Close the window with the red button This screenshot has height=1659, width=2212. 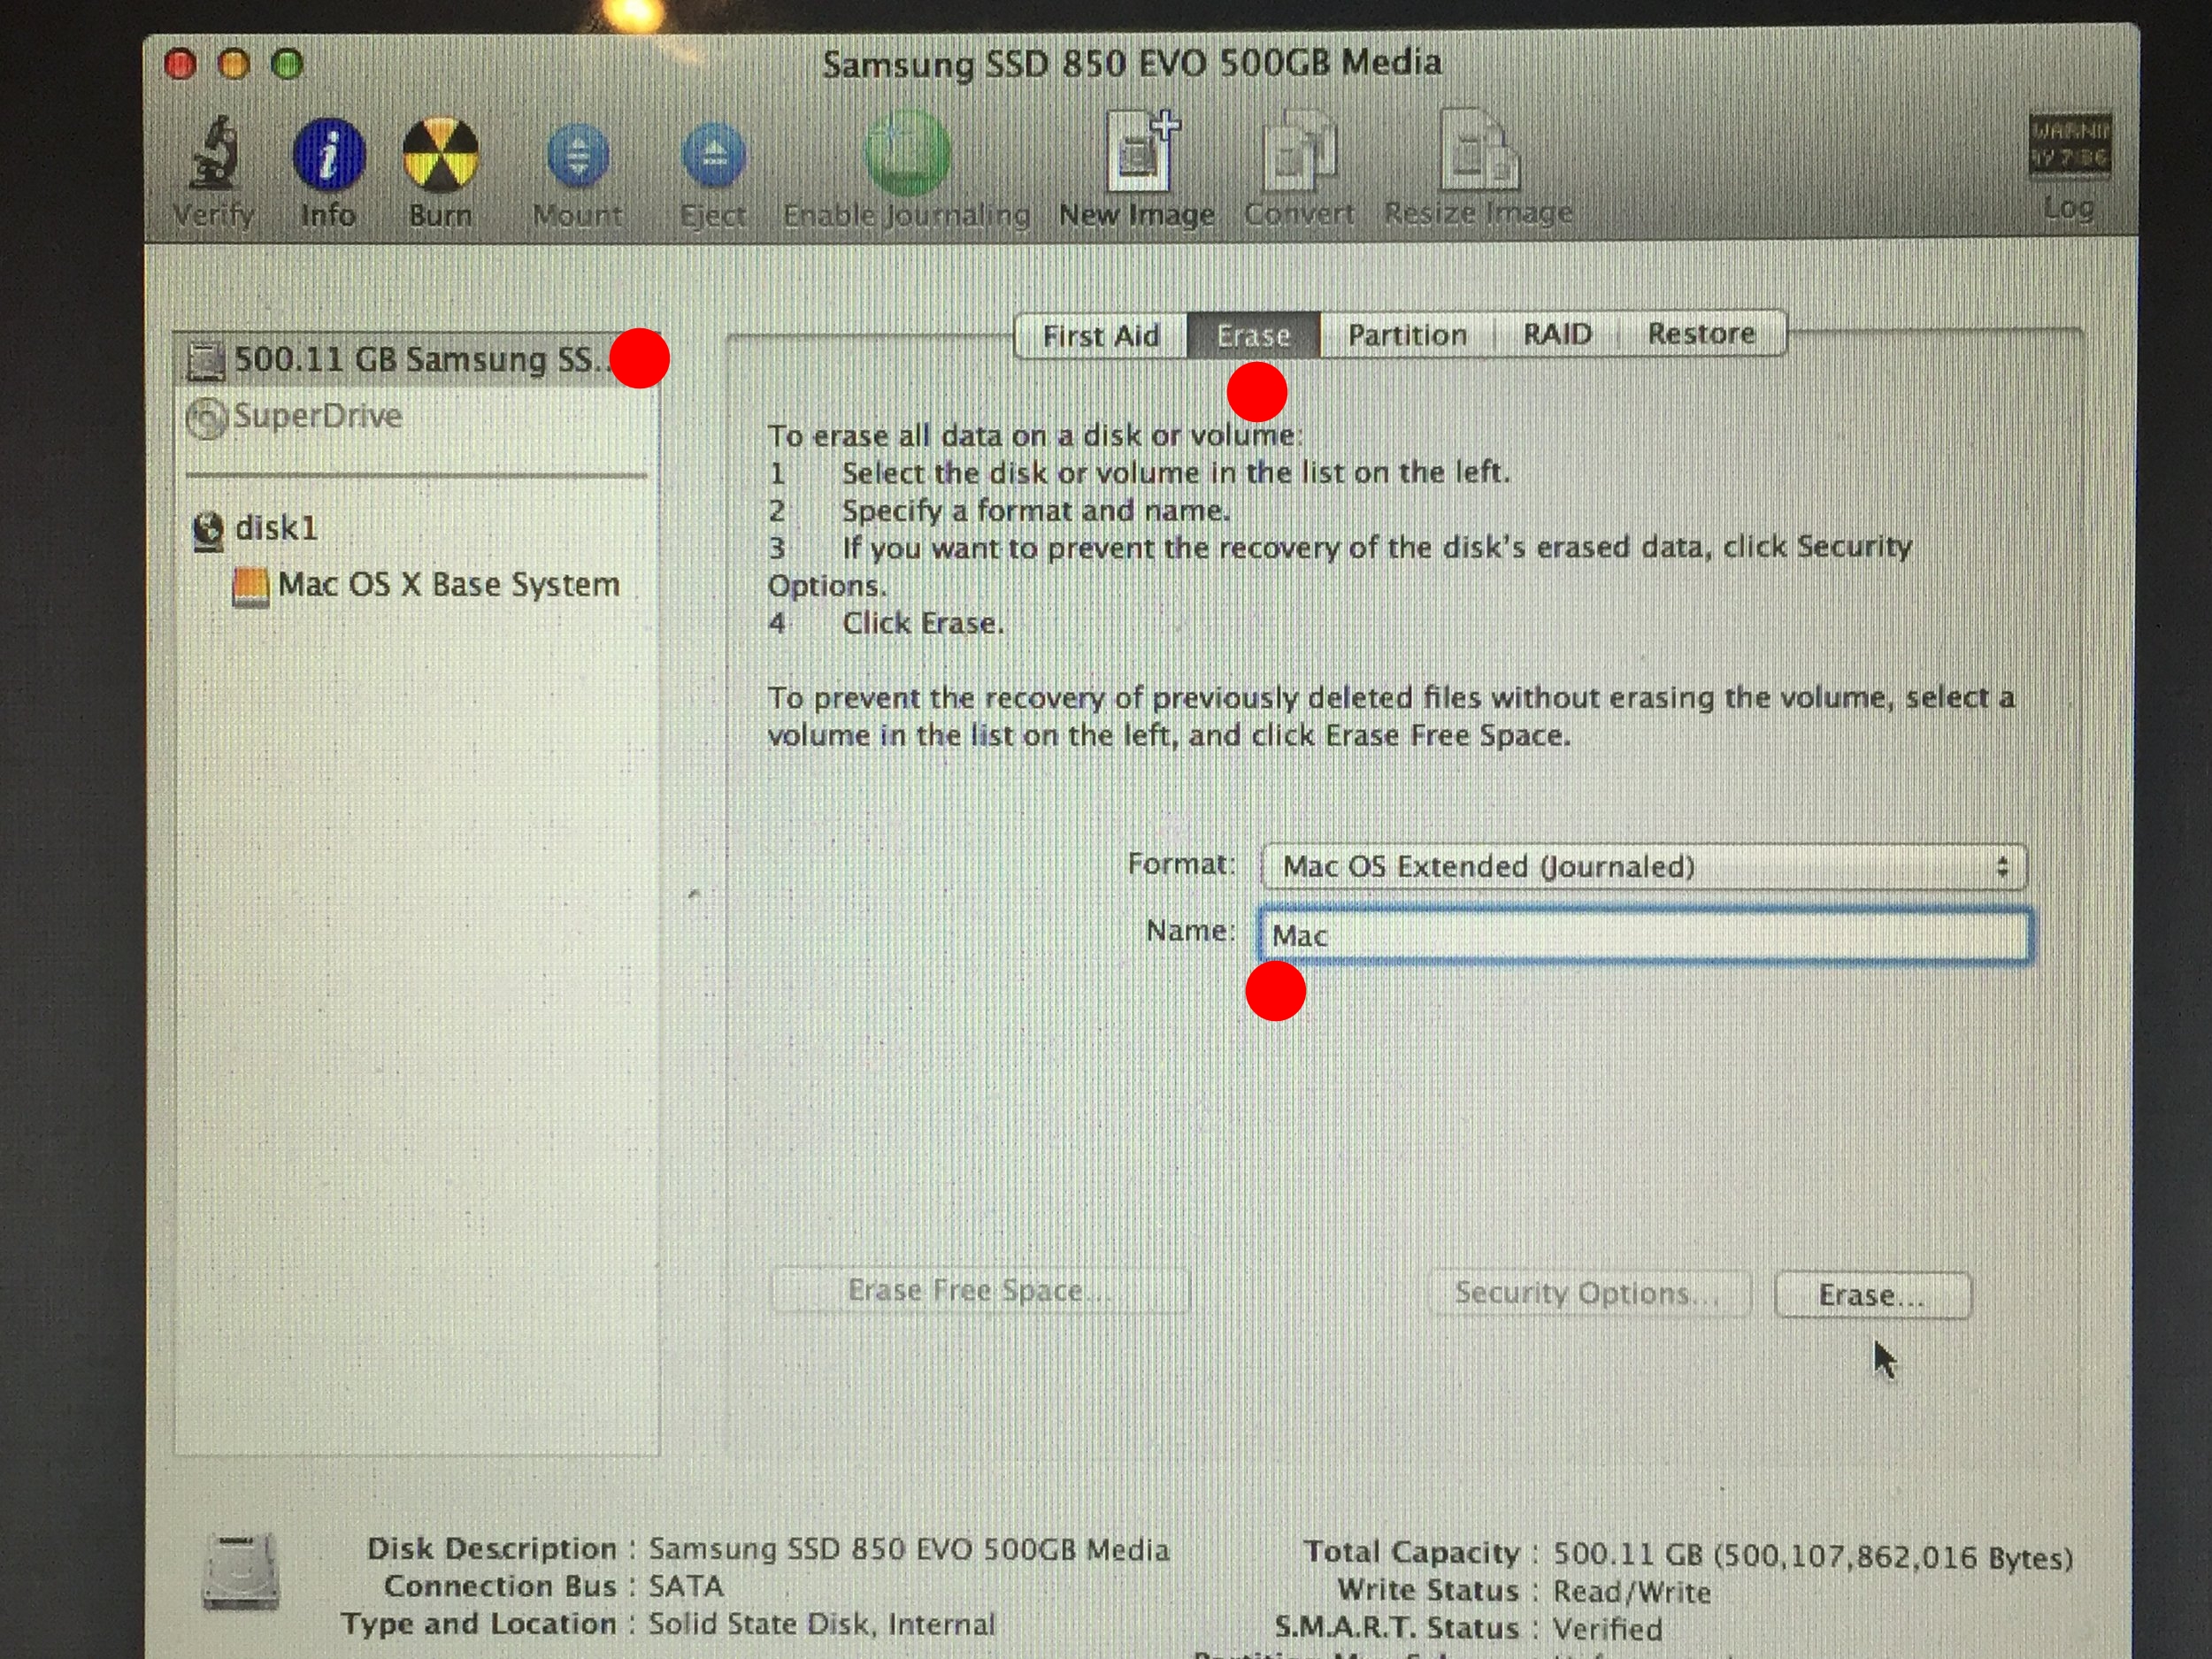pos(180,65)
